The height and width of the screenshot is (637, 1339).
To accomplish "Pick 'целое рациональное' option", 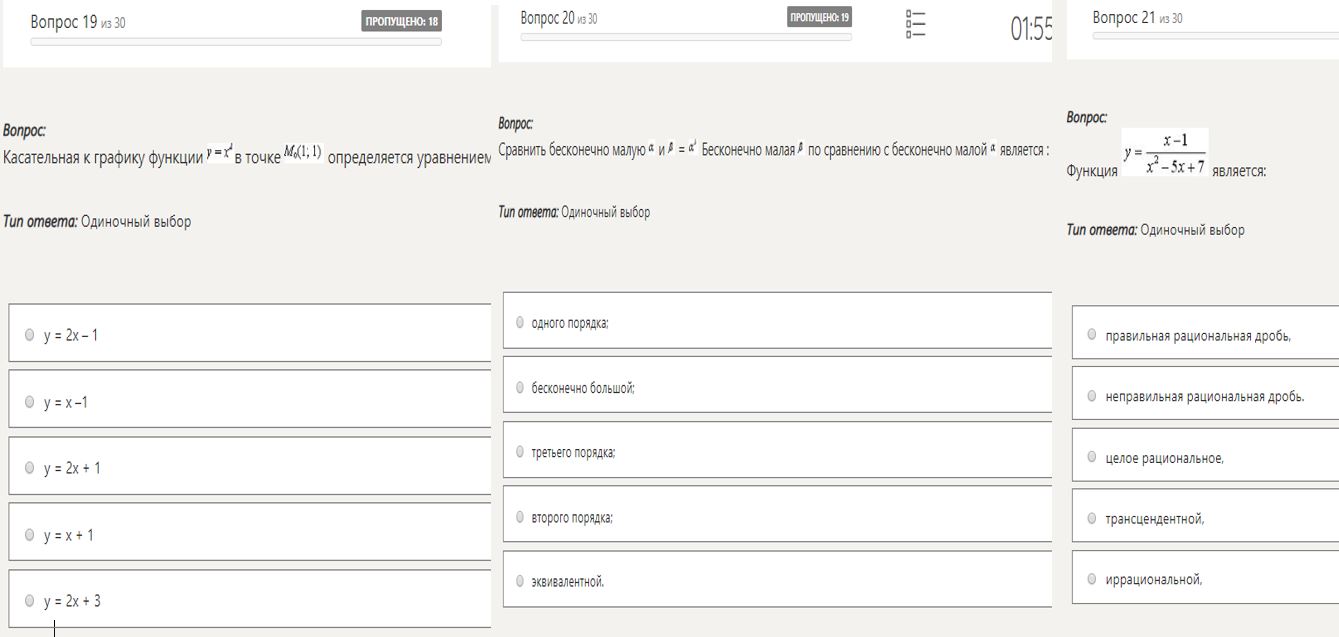I will (1091, 458).
